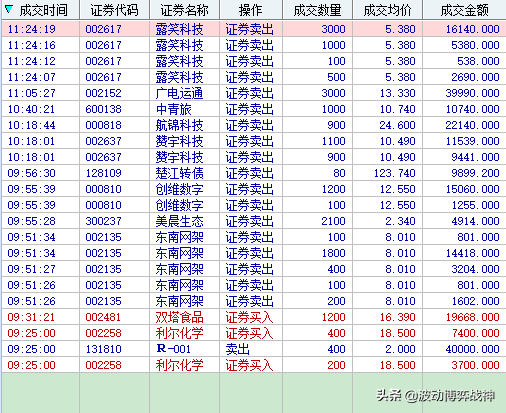Select the row with time 11:24:19
This screenshot has height=413, width=506.
coord(254,29)
